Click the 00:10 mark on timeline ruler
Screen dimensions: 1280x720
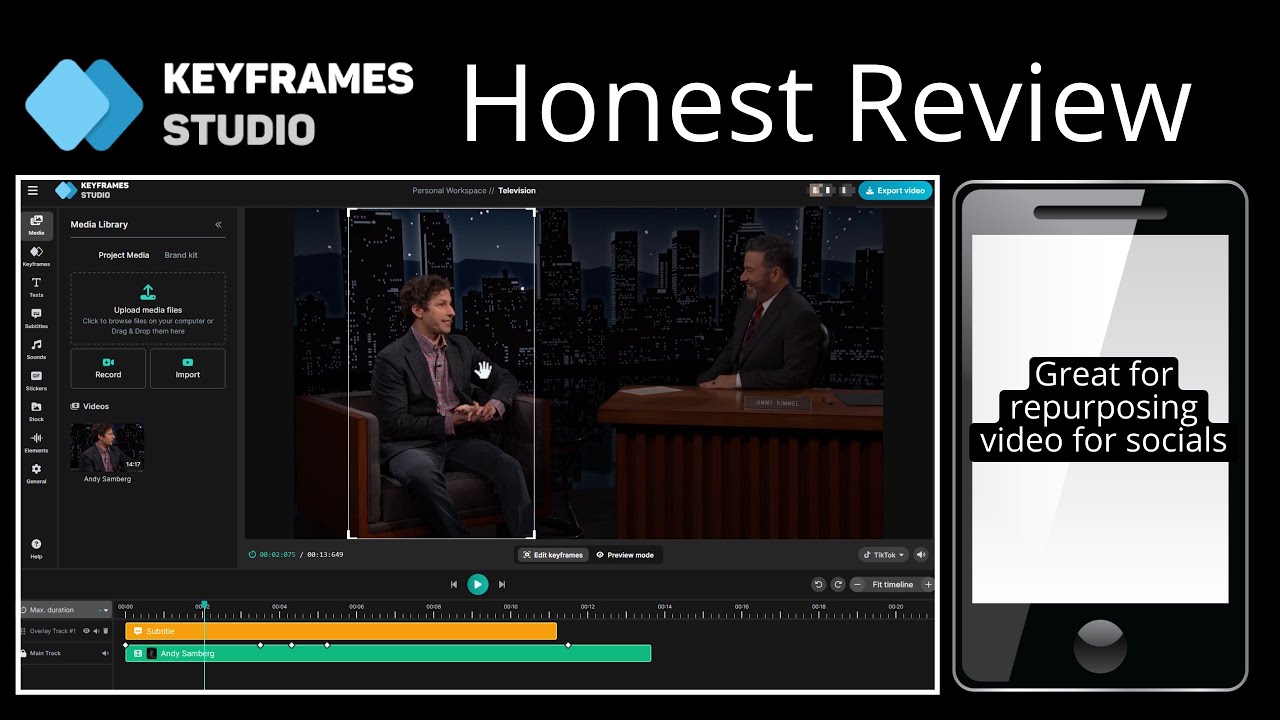tap(510, 606)
